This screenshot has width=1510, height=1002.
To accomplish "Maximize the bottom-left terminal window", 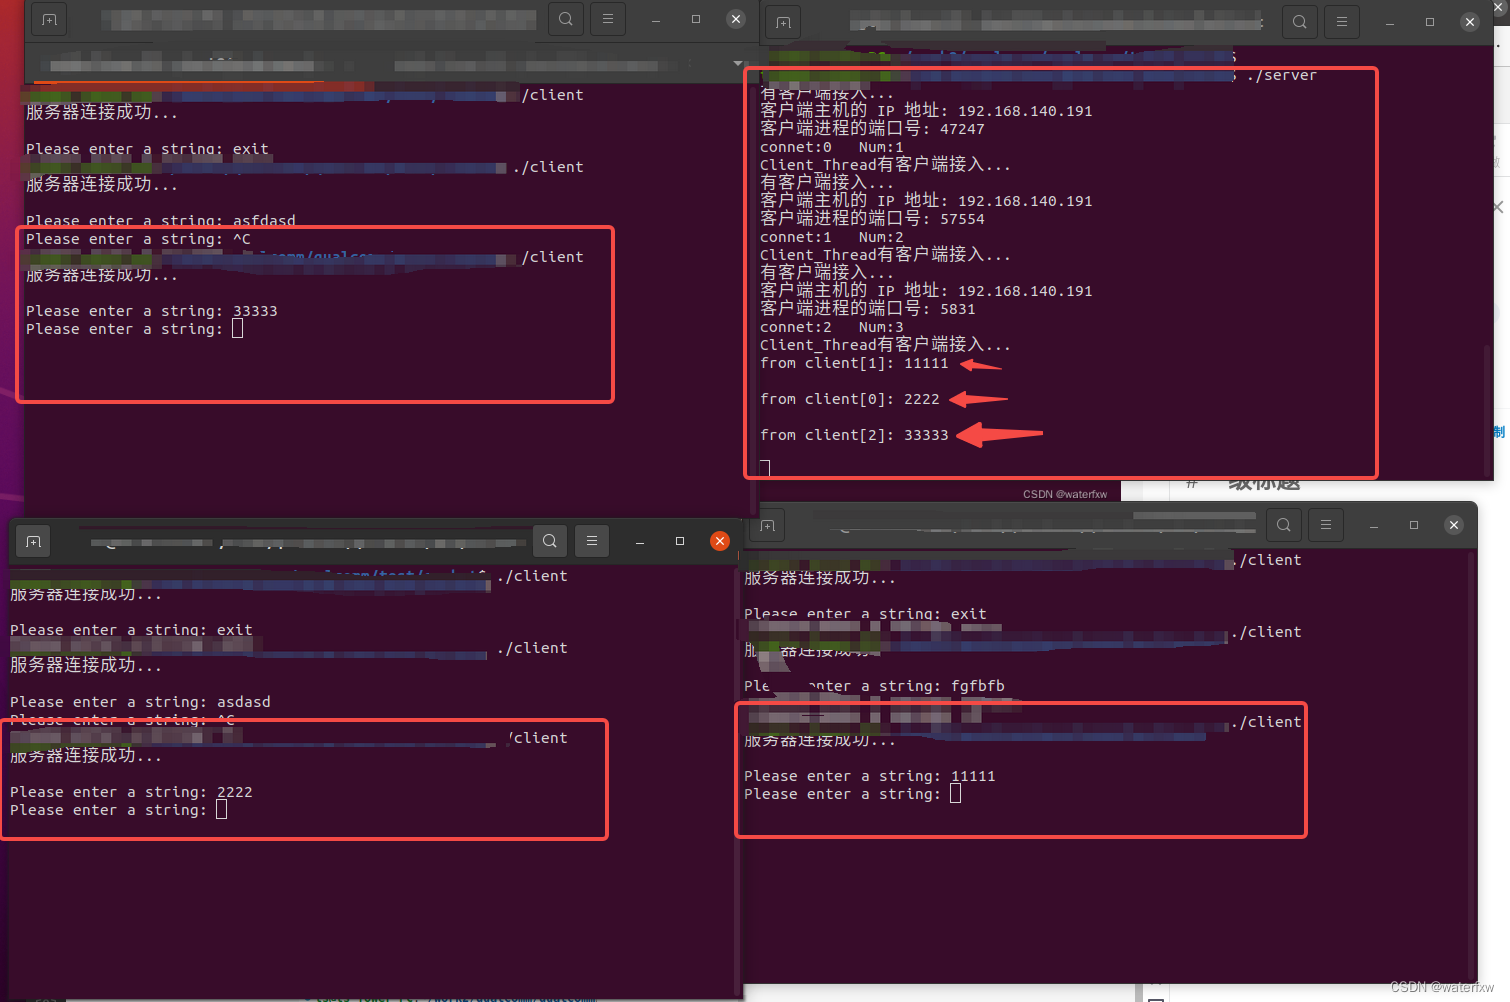I will (680, 541).
